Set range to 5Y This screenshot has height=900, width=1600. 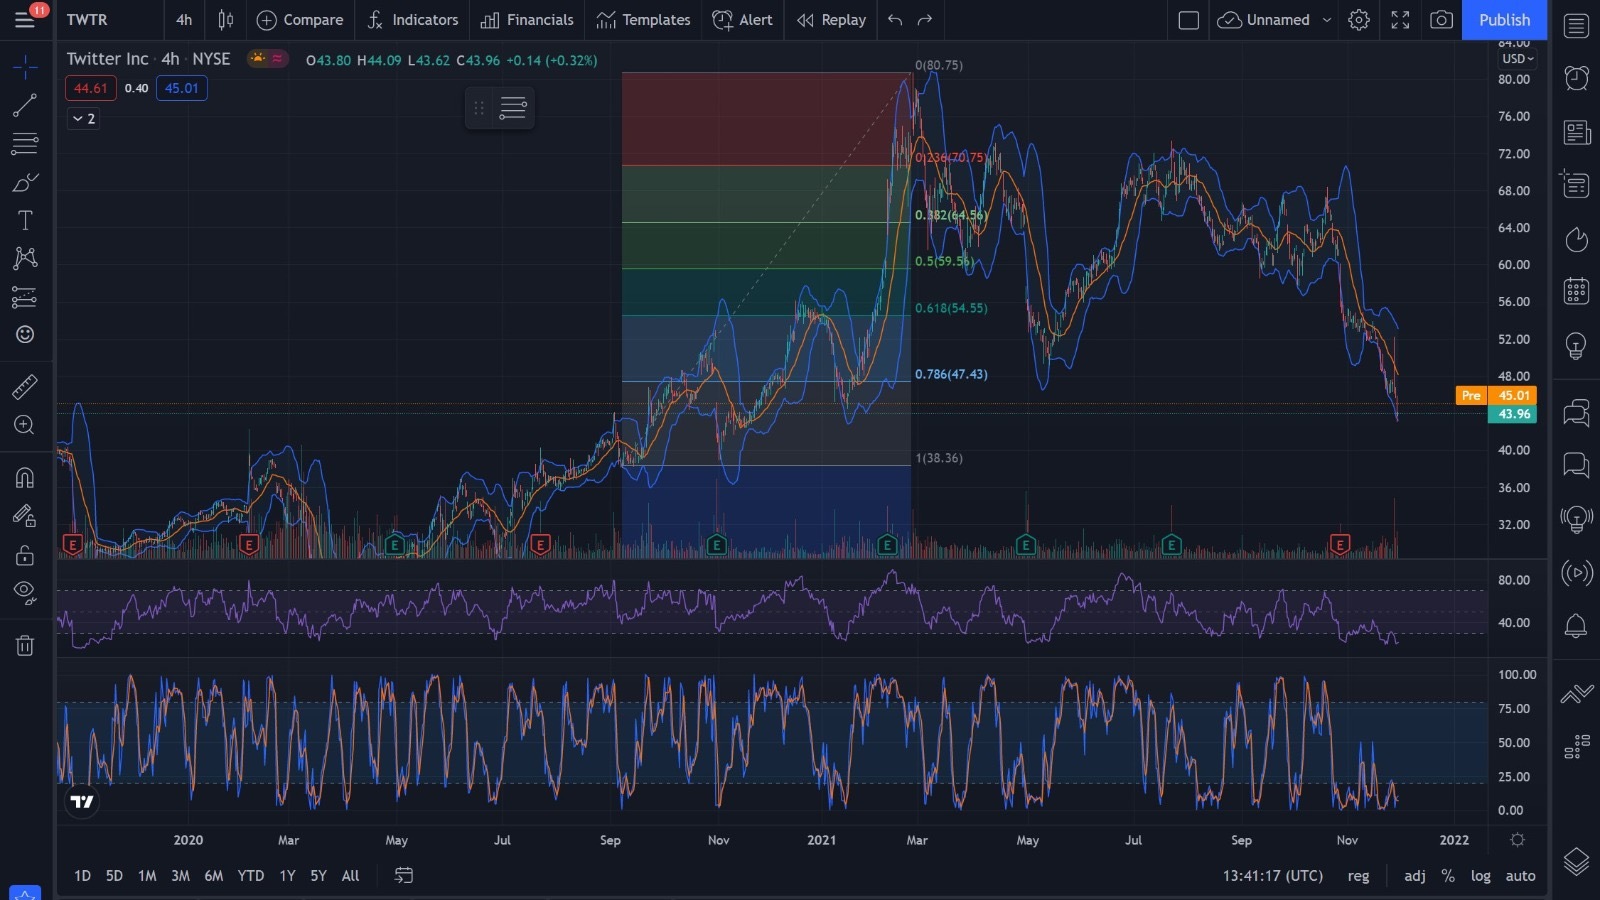tap(318, 876)
